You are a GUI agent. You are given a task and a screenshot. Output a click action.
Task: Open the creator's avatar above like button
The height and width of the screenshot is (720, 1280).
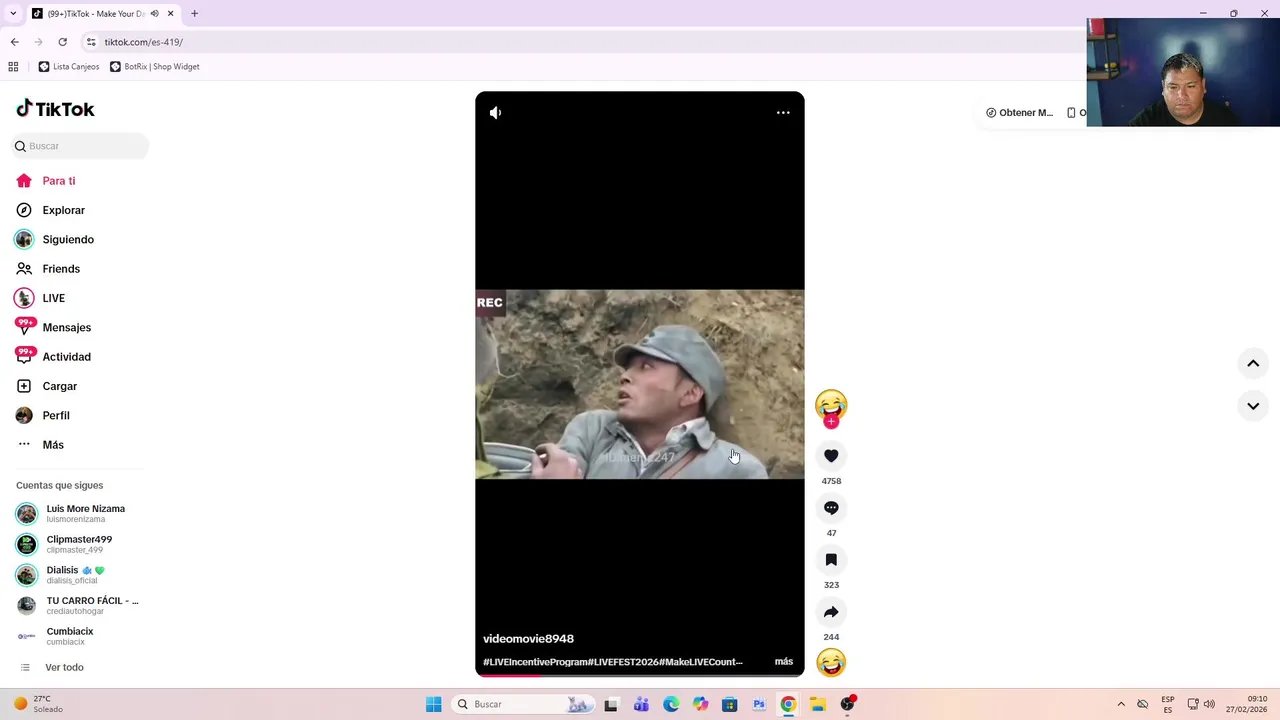click(x=831, y=404)
